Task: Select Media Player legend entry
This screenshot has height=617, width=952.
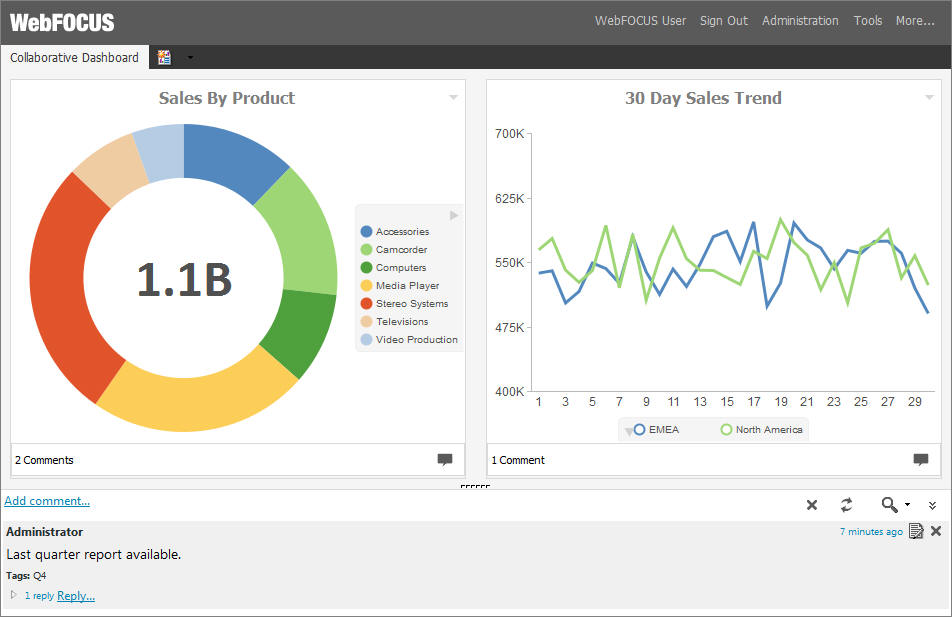Action: click(400, 285)
